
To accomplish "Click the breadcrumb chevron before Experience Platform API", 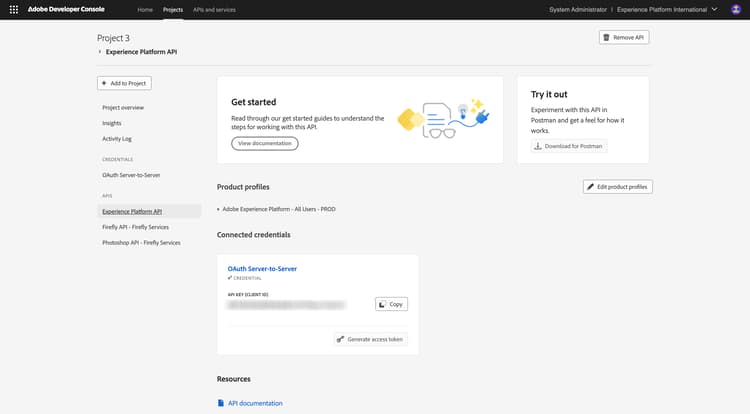I will pos(99,52).
